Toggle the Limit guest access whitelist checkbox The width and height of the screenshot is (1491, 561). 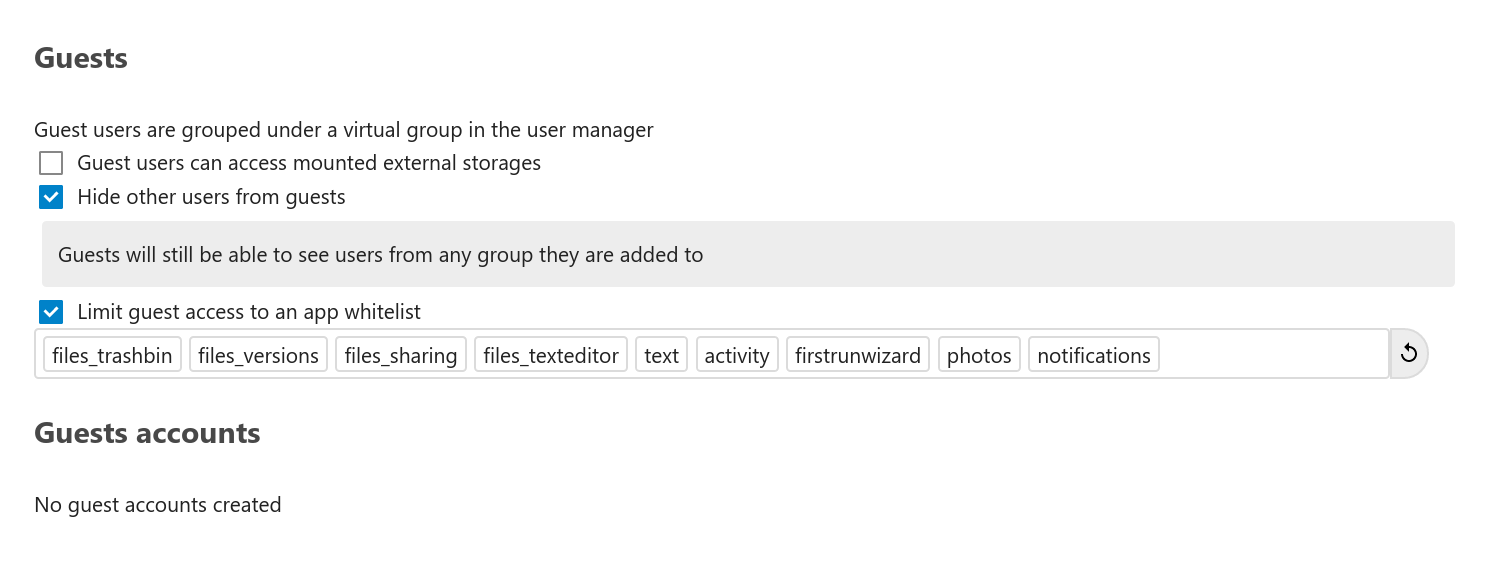click(x=51, y=312)
